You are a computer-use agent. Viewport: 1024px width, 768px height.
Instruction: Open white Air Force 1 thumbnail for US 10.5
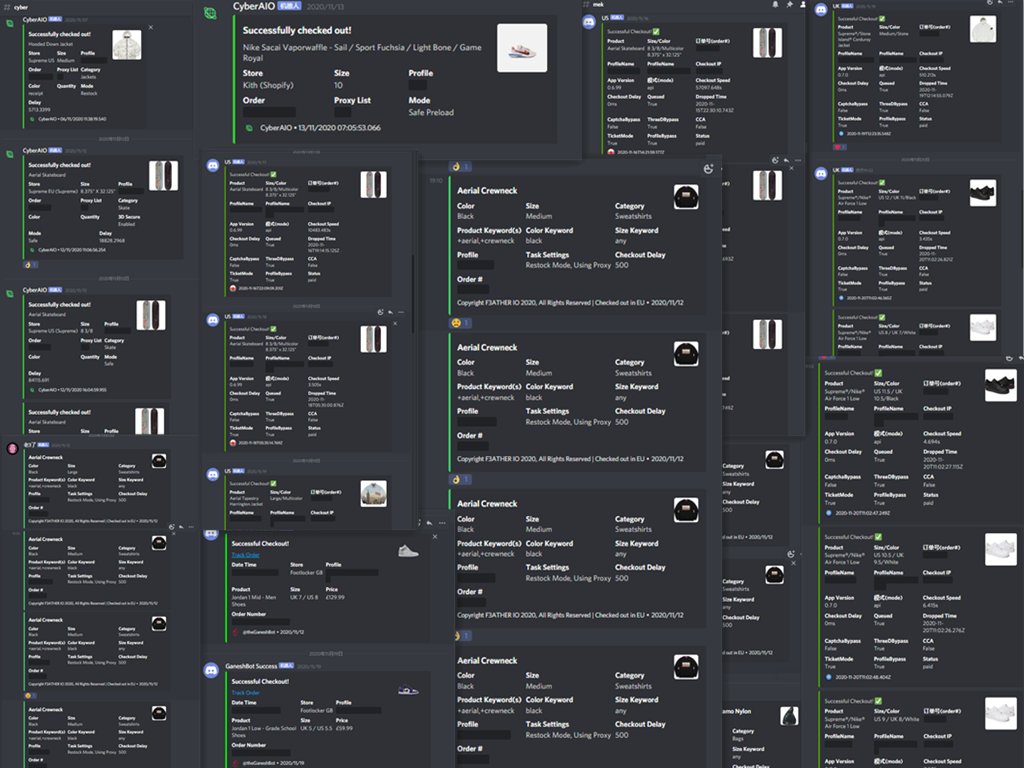[x=1000, y=549]
